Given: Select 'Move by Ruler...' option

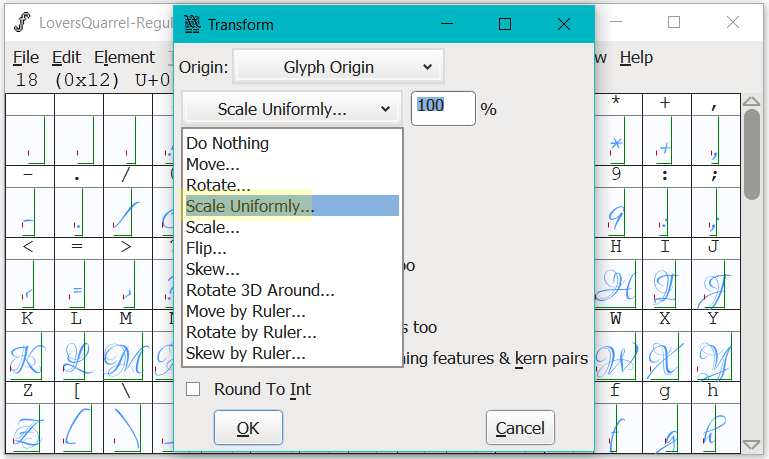Looking at the screenshot, I should [x=245, y=311].
